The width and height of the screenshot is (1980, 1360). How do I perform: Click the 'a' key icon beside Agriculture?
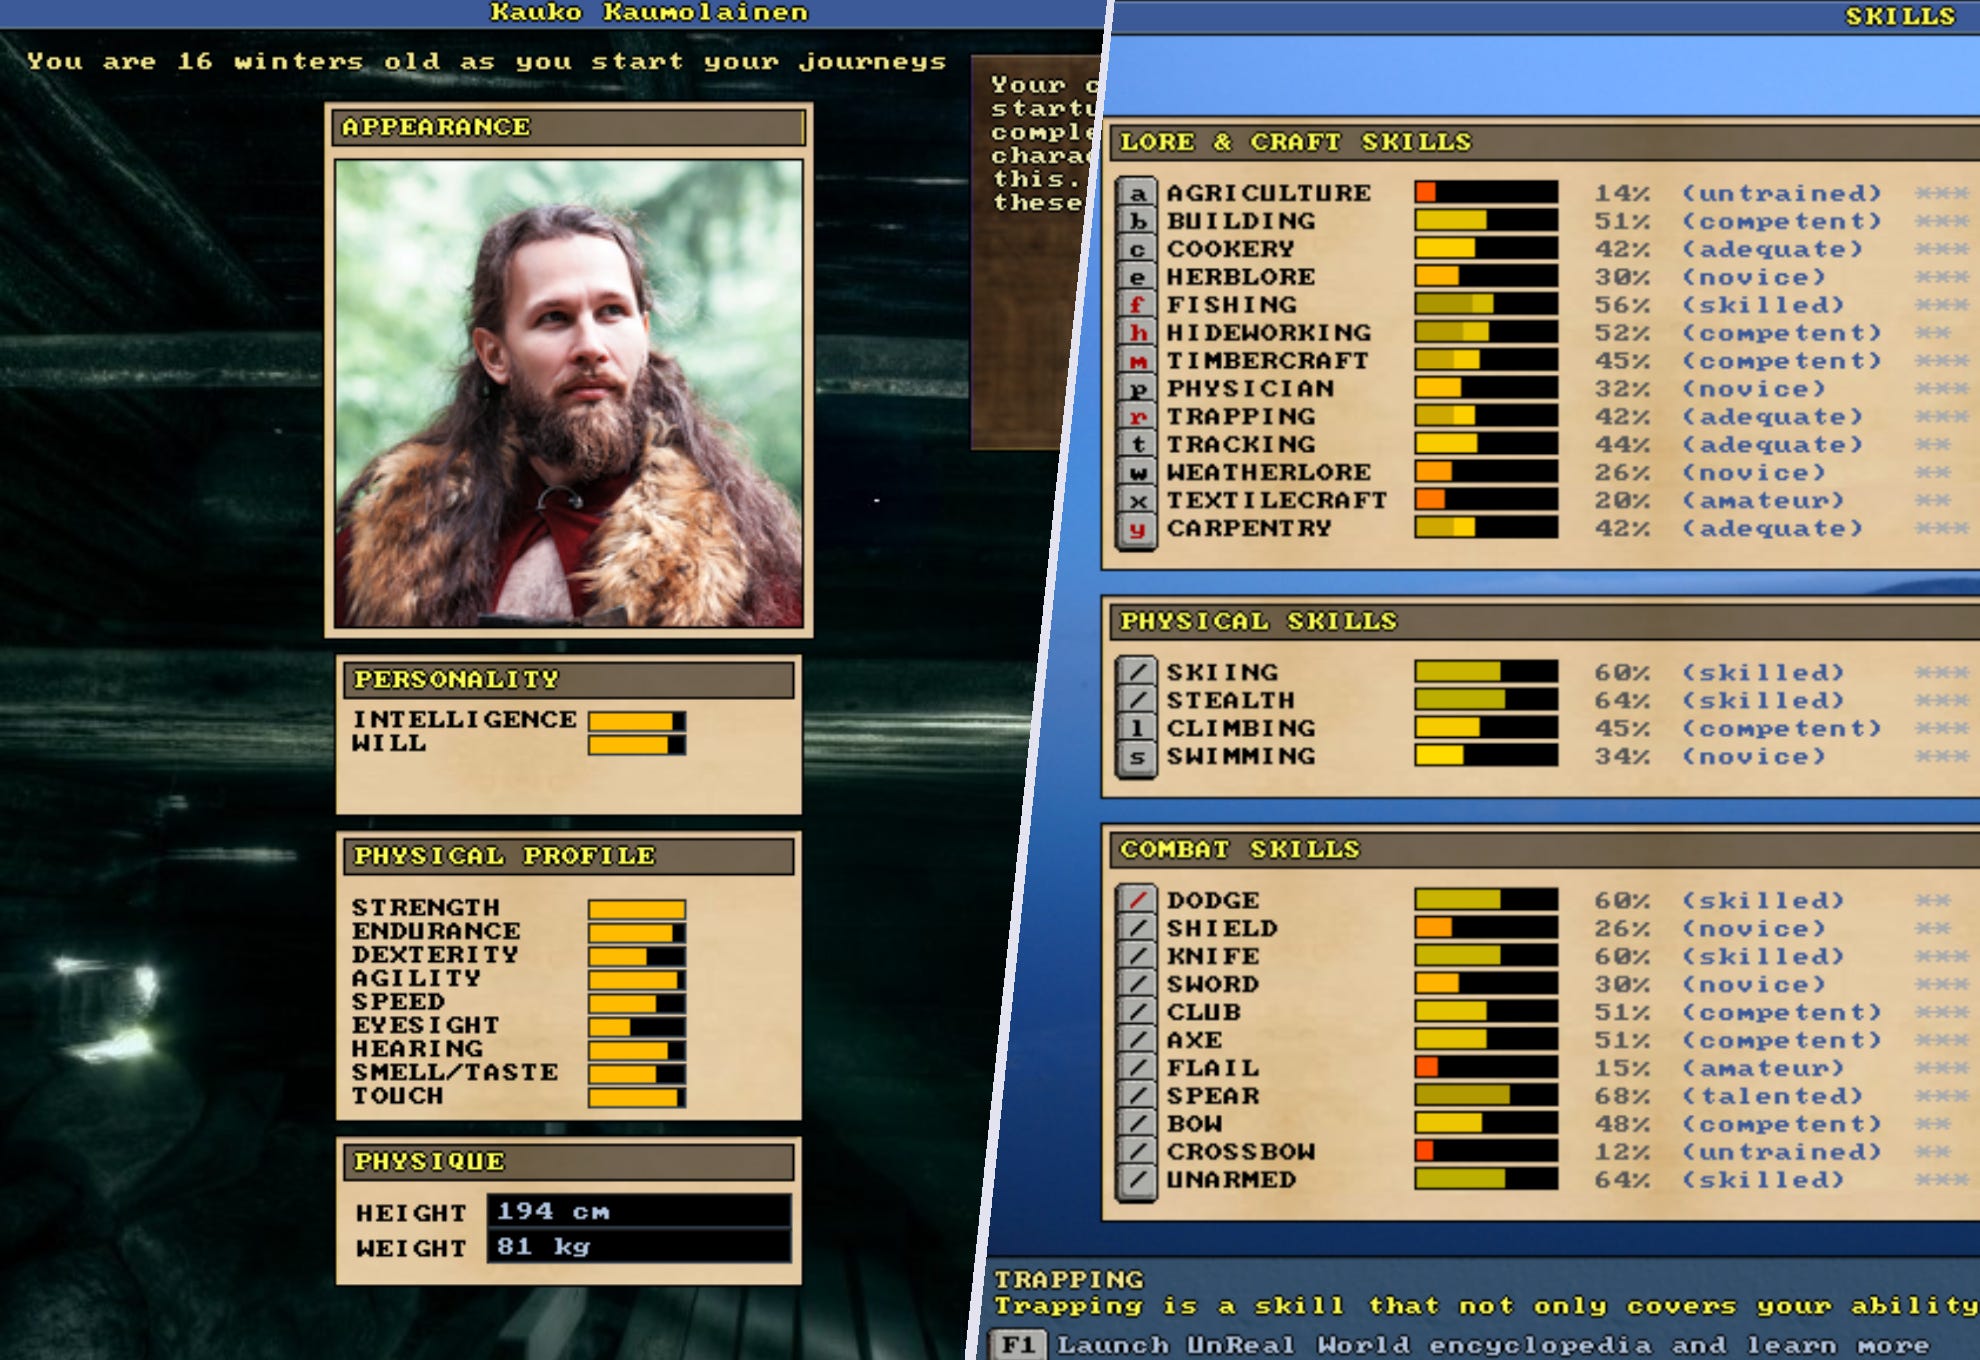pos(1137,193)
